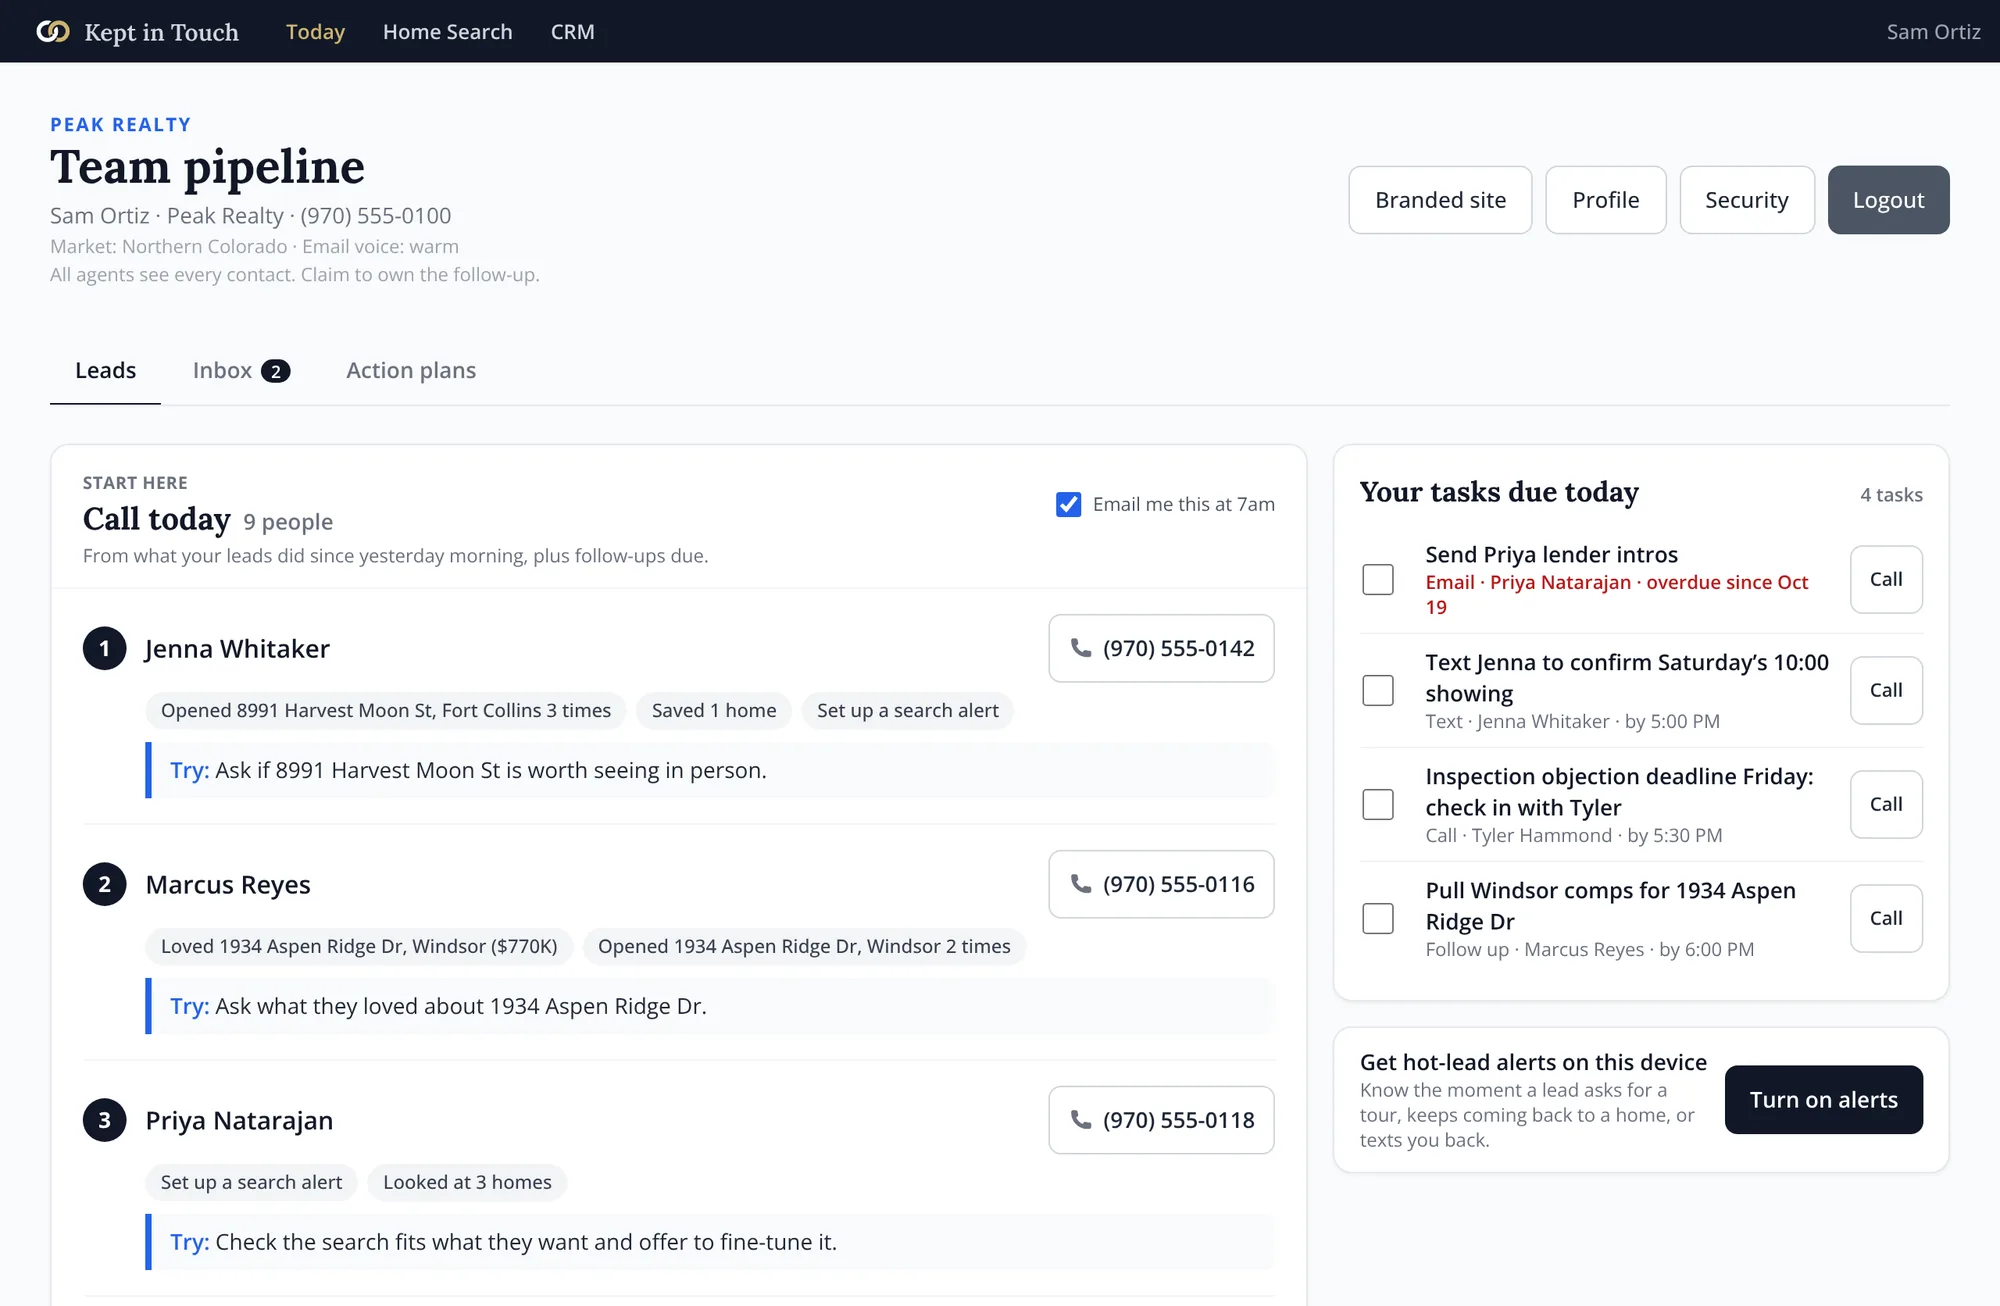Call Marcus Reyes at (970) 555-0116
2000x1306 pixels.
coord(1161,884)
